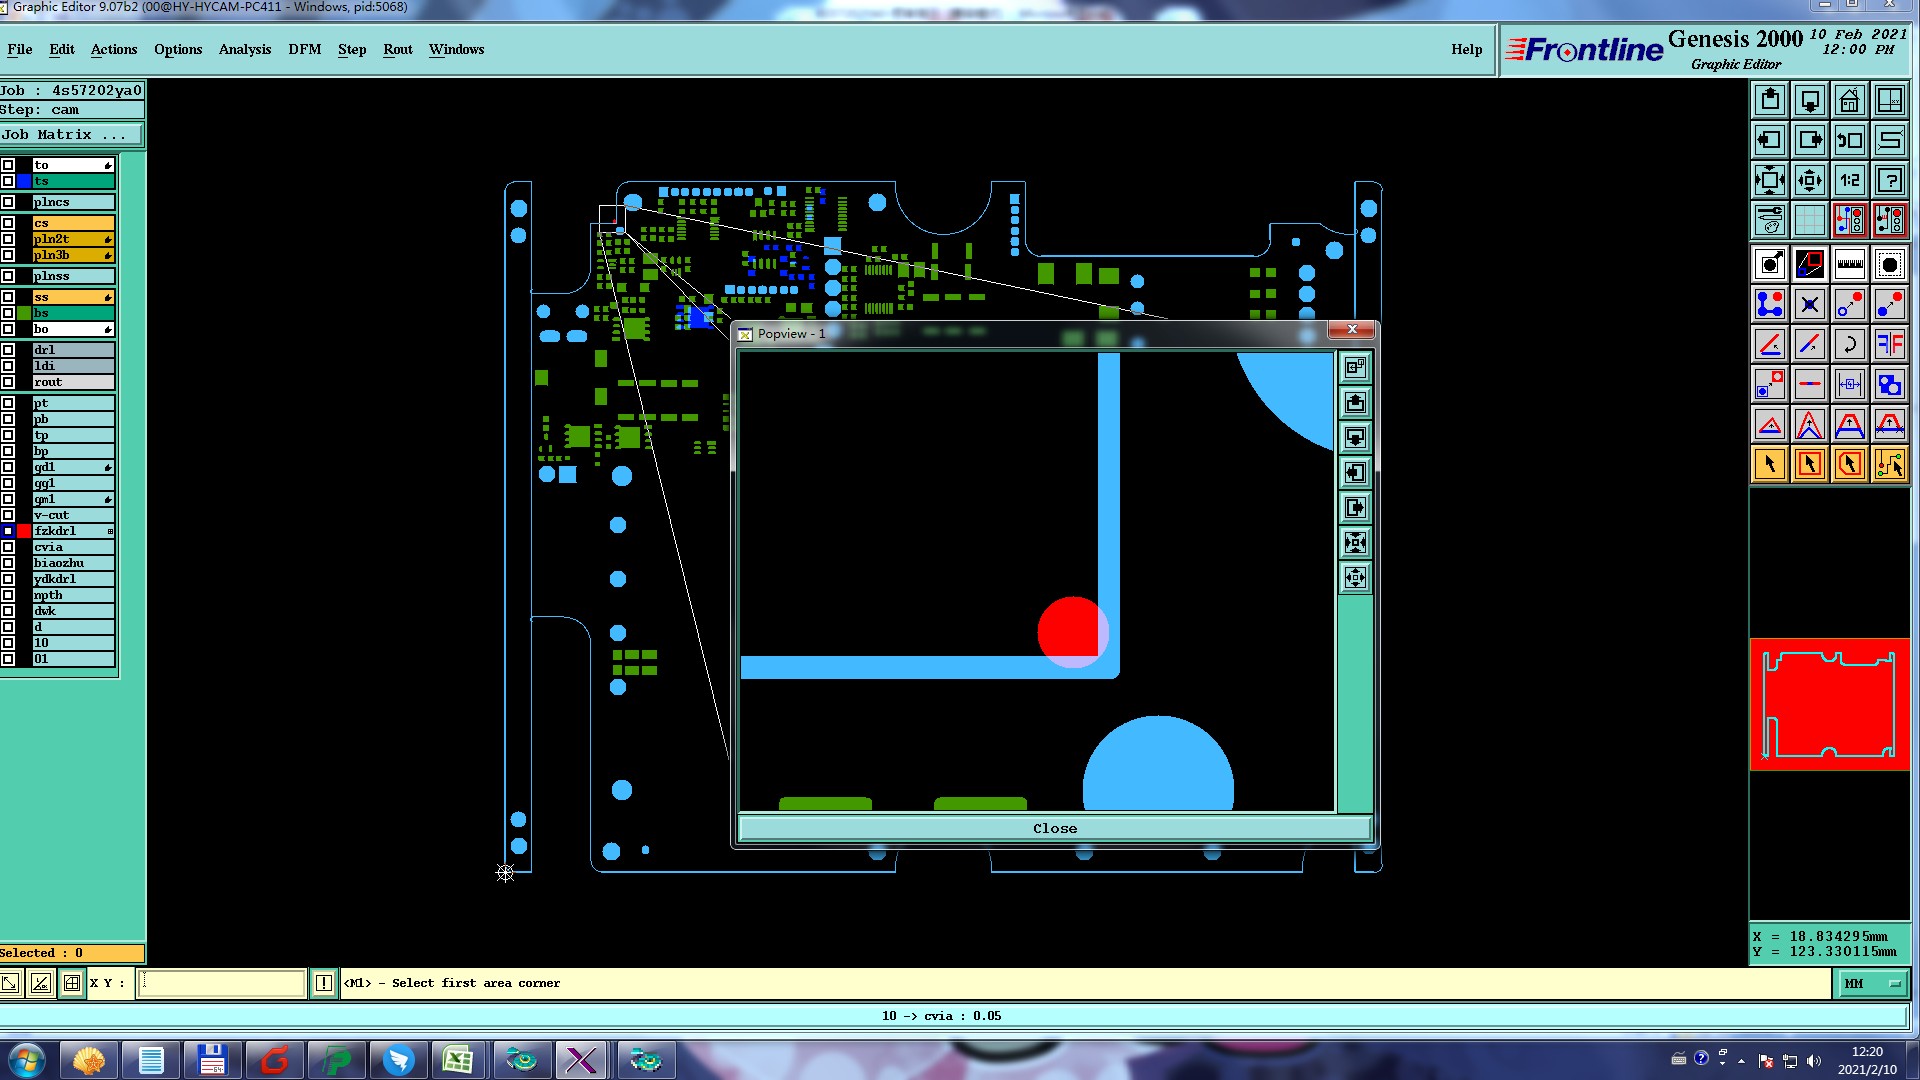Select the net selection tool icon
The height and width of the screenshot is (1080, 1920).
pyautogui.click(x=1889, y=464)
